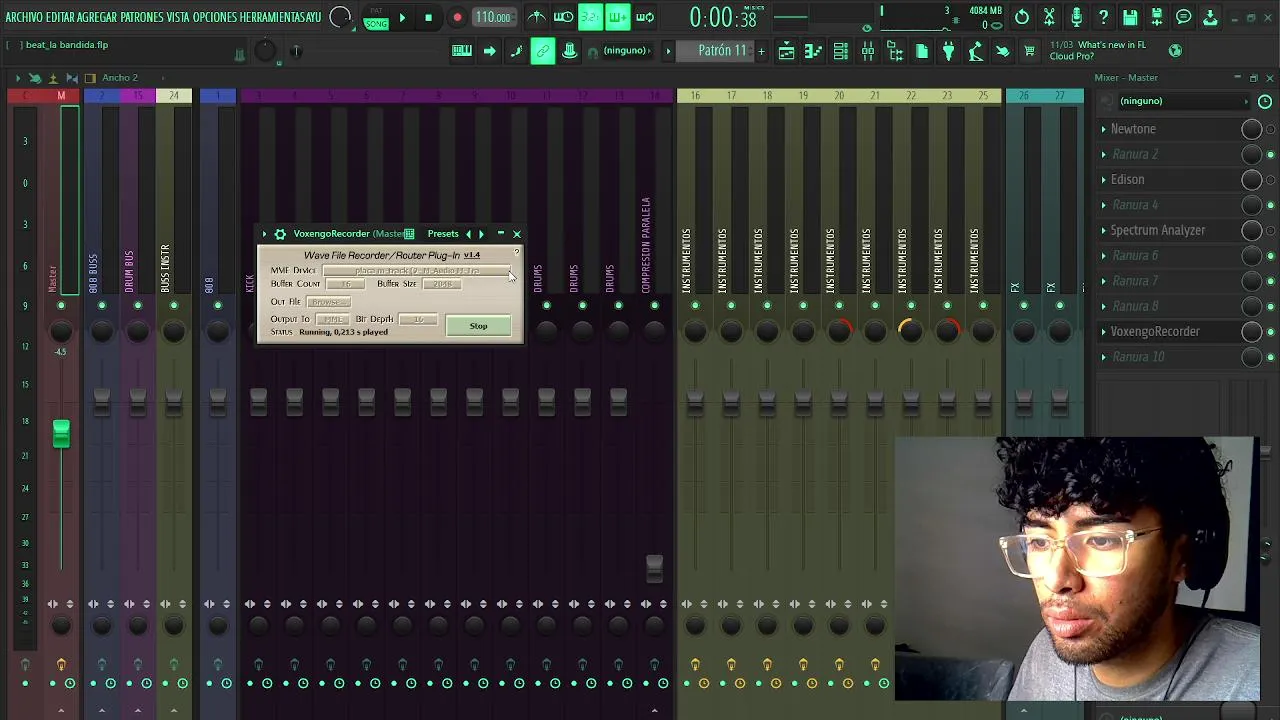
Task: Open the Browser view icon
Action: 895,51
